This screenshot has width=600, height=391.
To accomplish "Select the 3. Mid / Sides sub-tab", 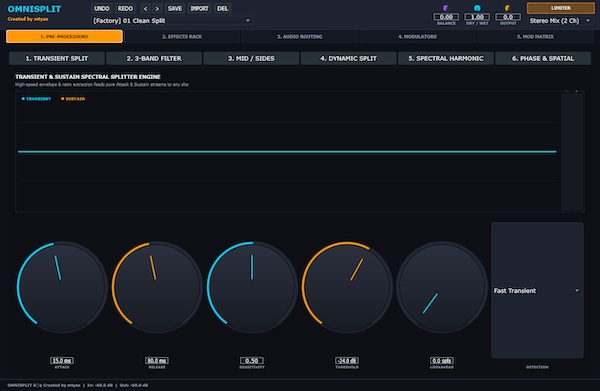I will [x=251, y=59].
